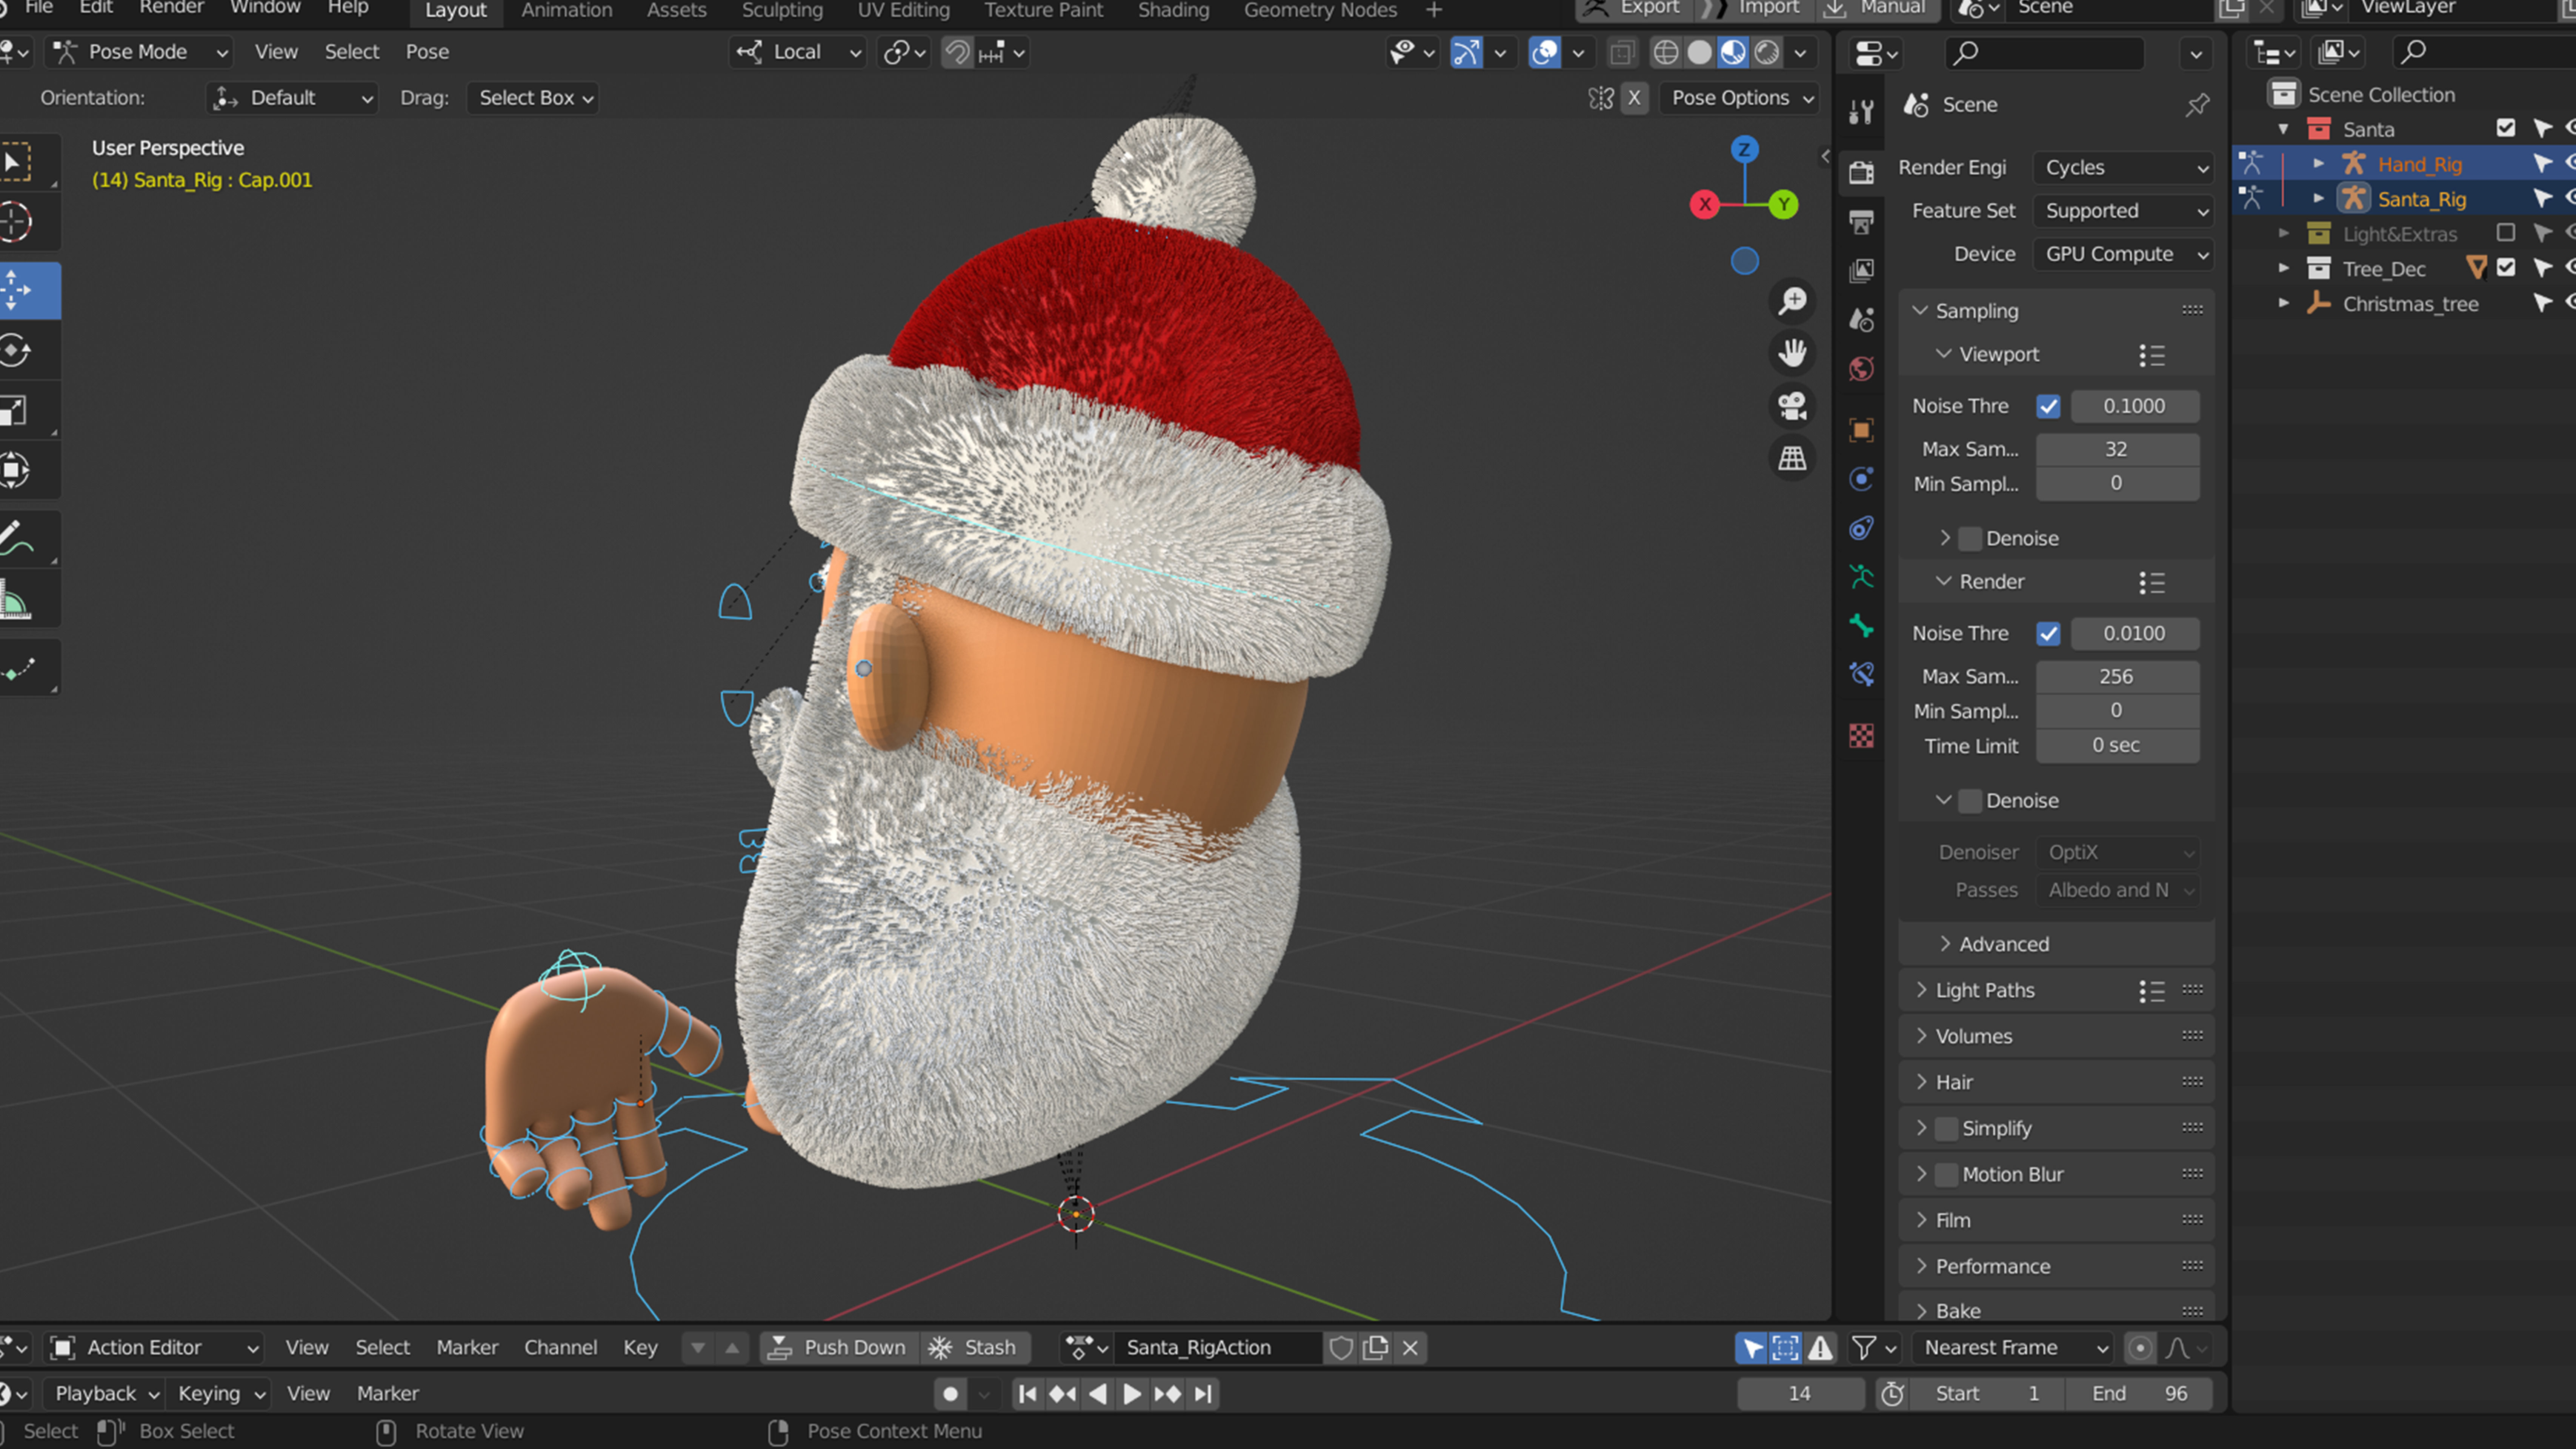Open World properties tab icon

(x=1861, y=369)
